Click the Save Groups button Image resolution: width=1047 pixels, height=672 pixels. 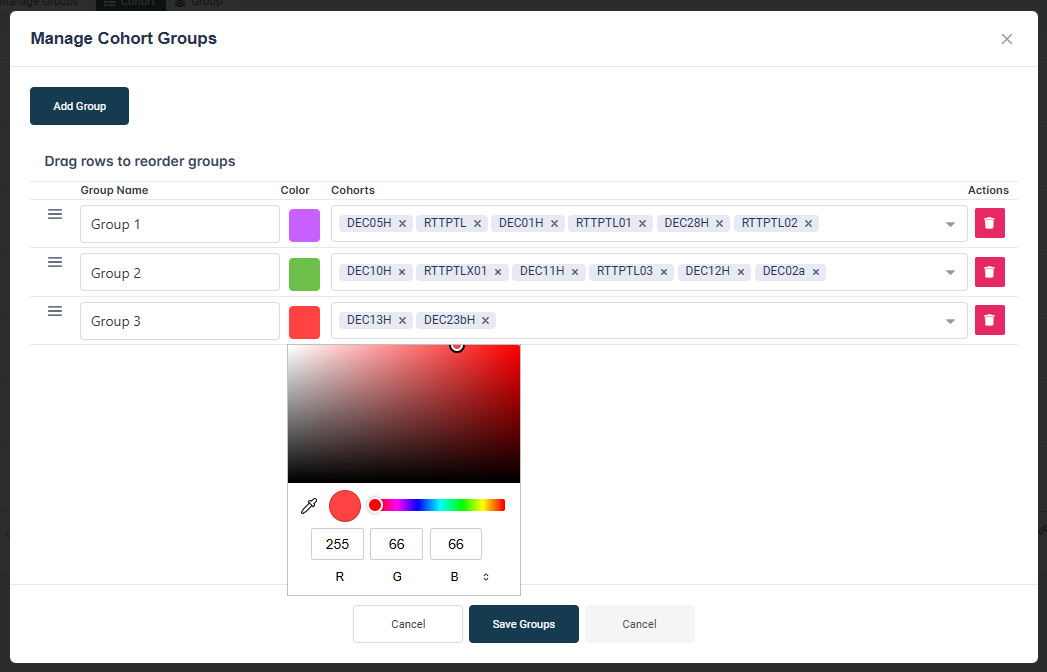[523, 623]
